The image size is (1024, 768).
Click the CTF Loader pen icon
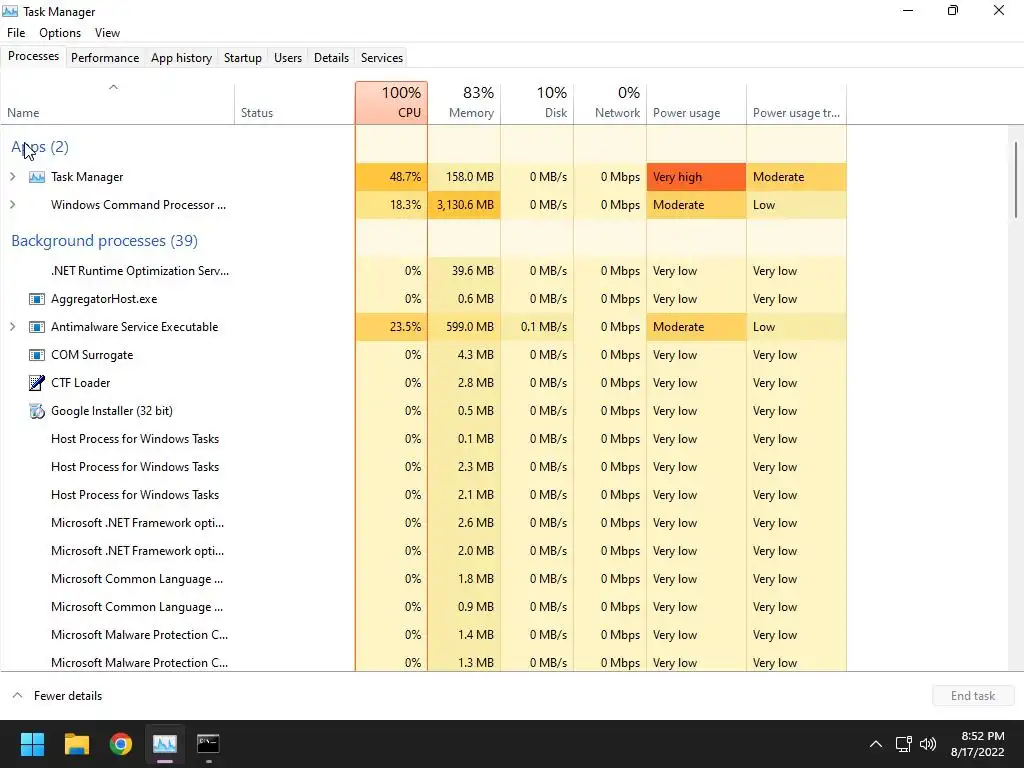(37, 383)
